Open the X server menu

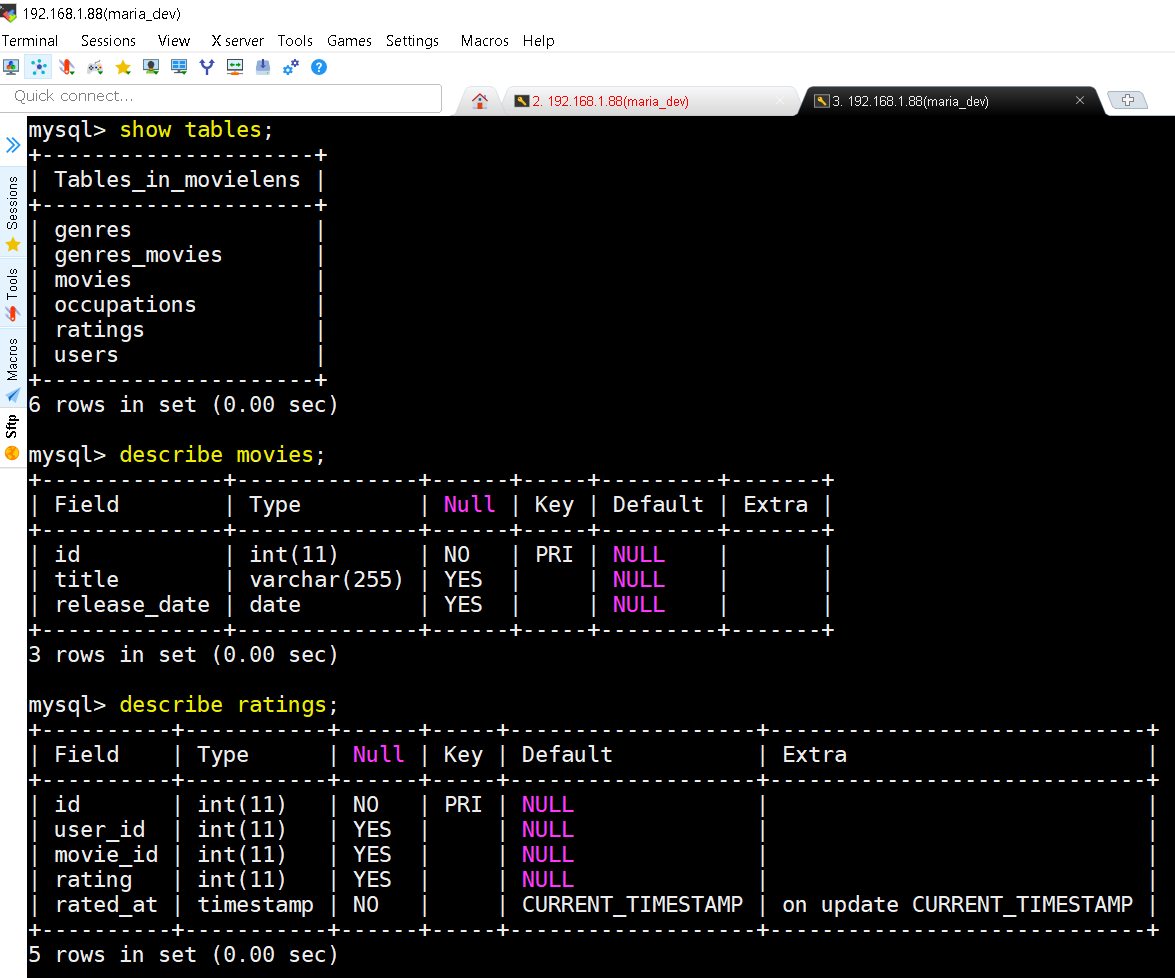pos(237,40)
